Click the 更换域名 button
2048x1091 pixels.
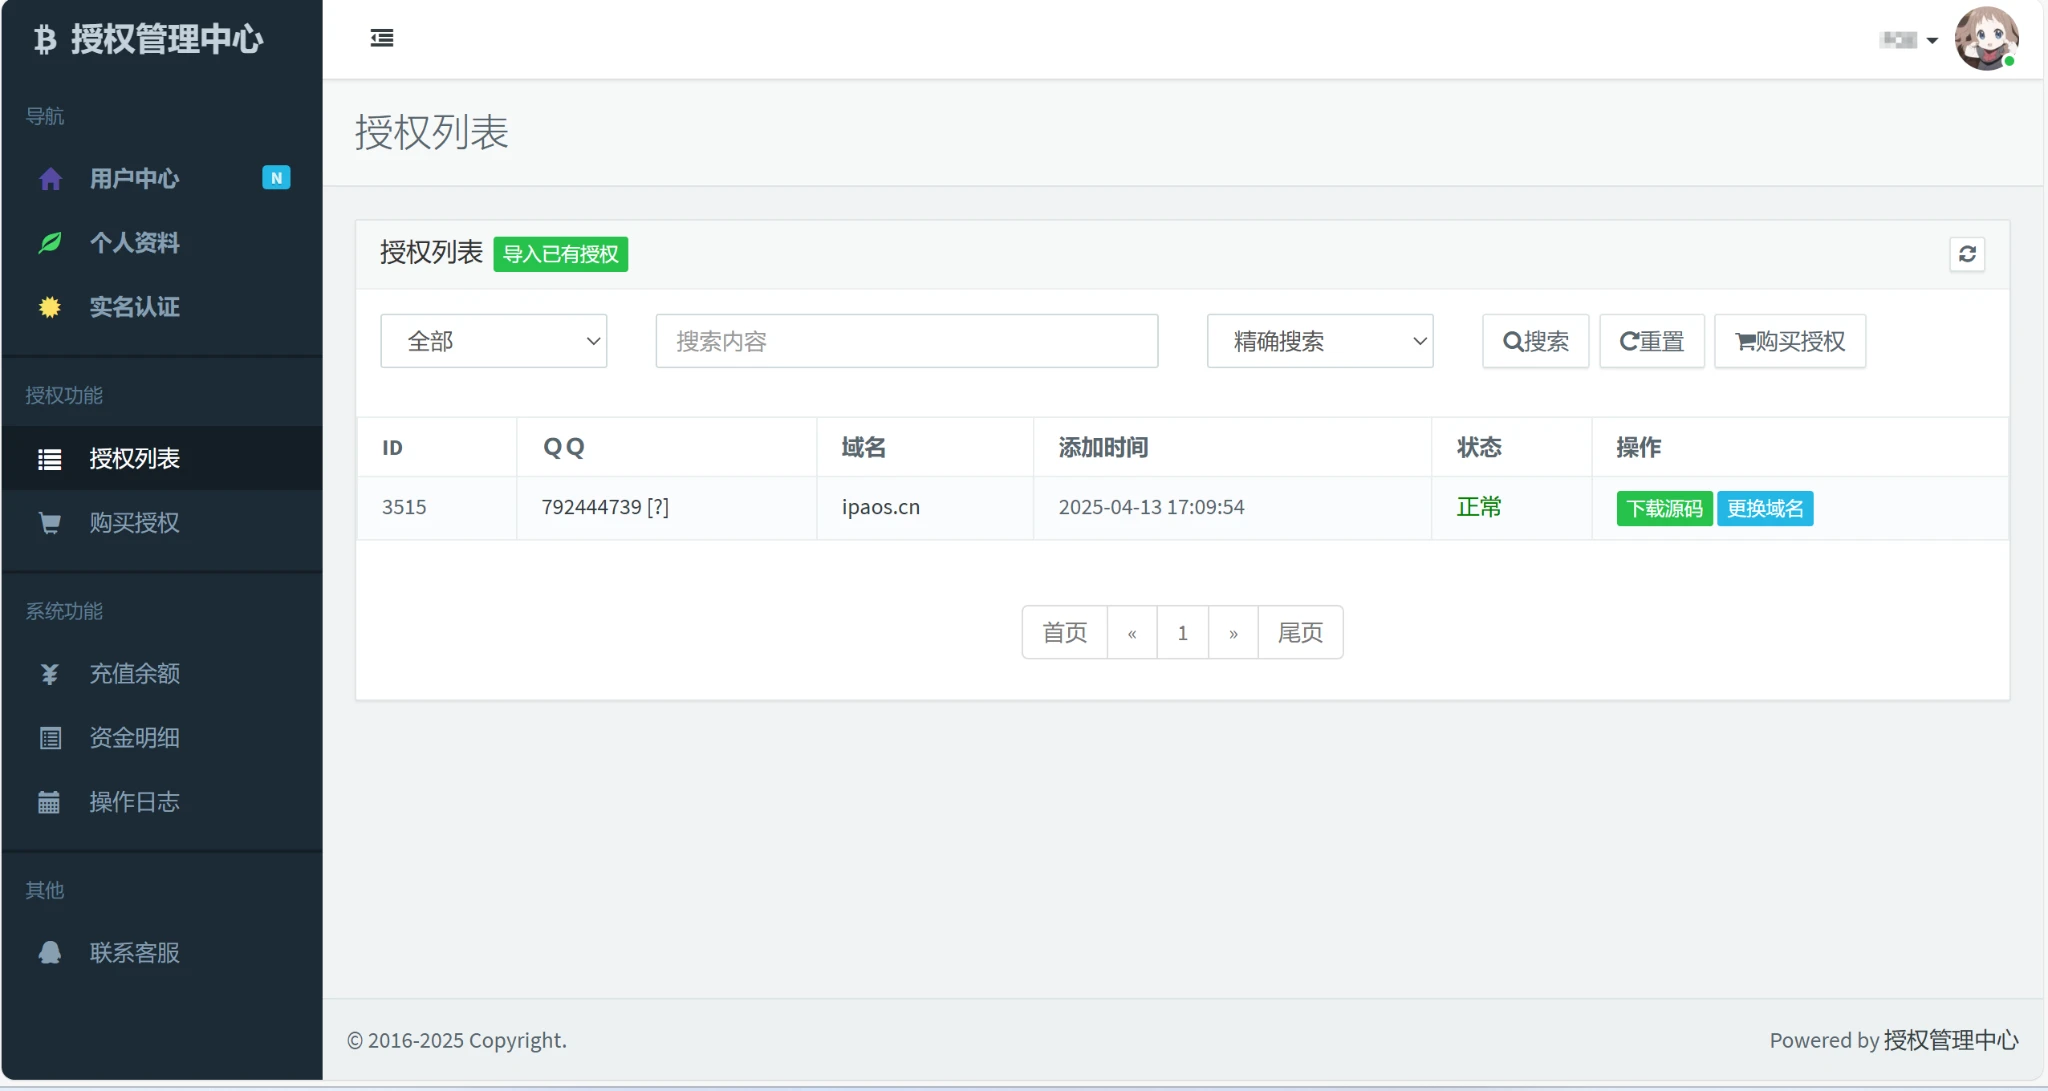coord(1765,508)
